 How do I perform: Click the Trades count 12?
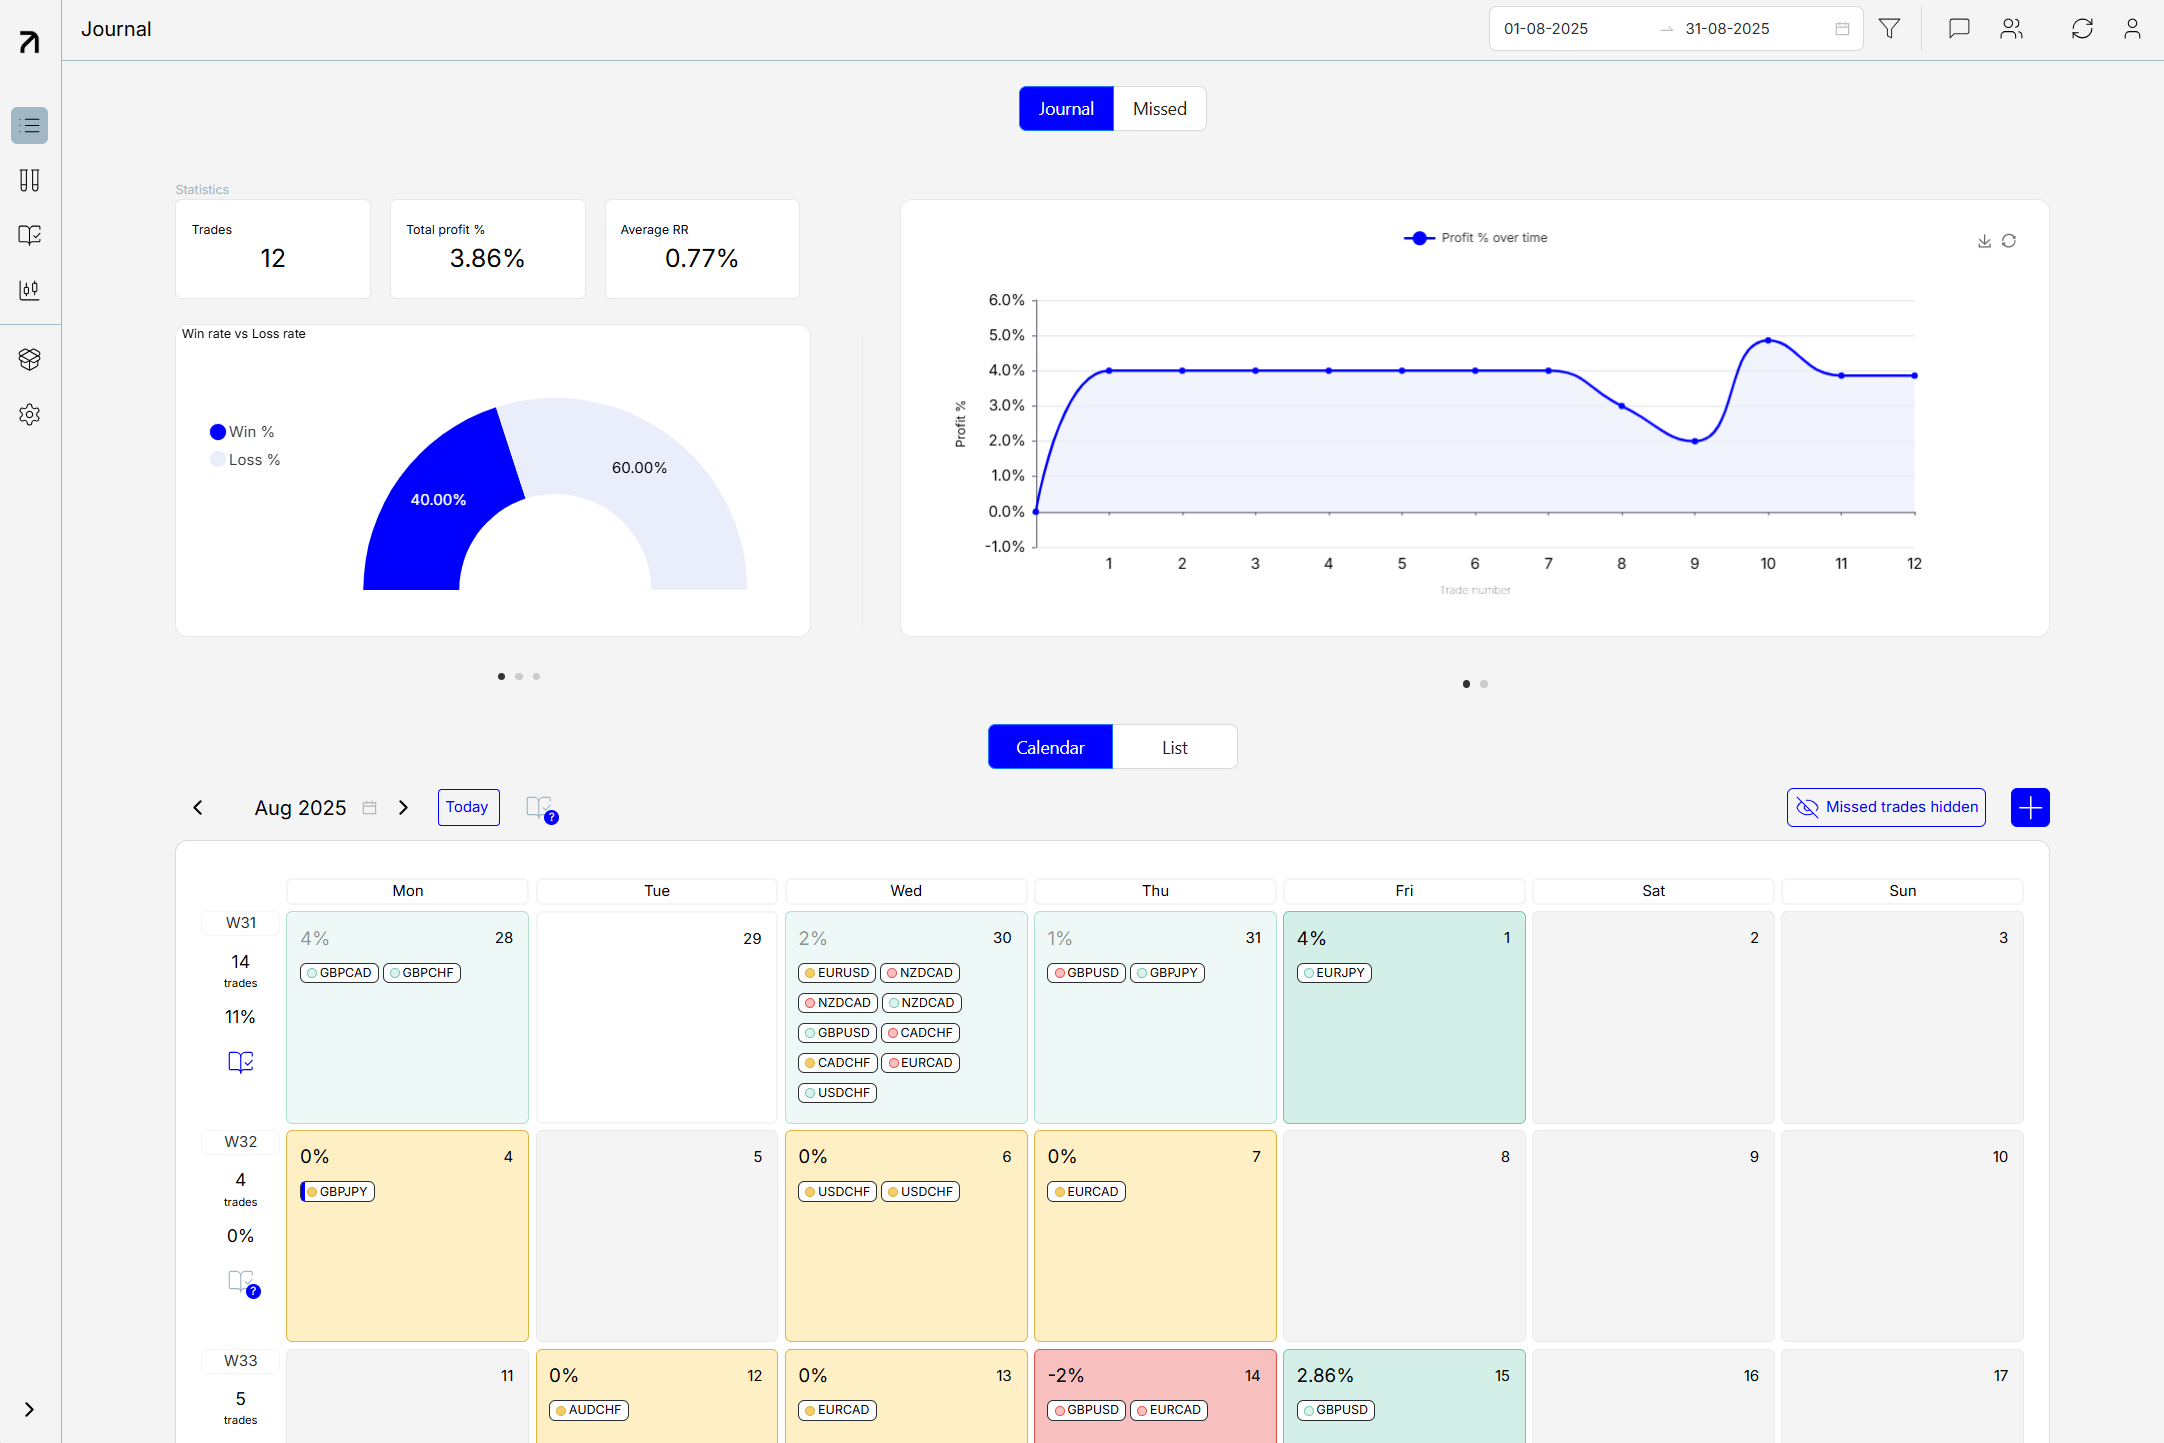point(273,259)
